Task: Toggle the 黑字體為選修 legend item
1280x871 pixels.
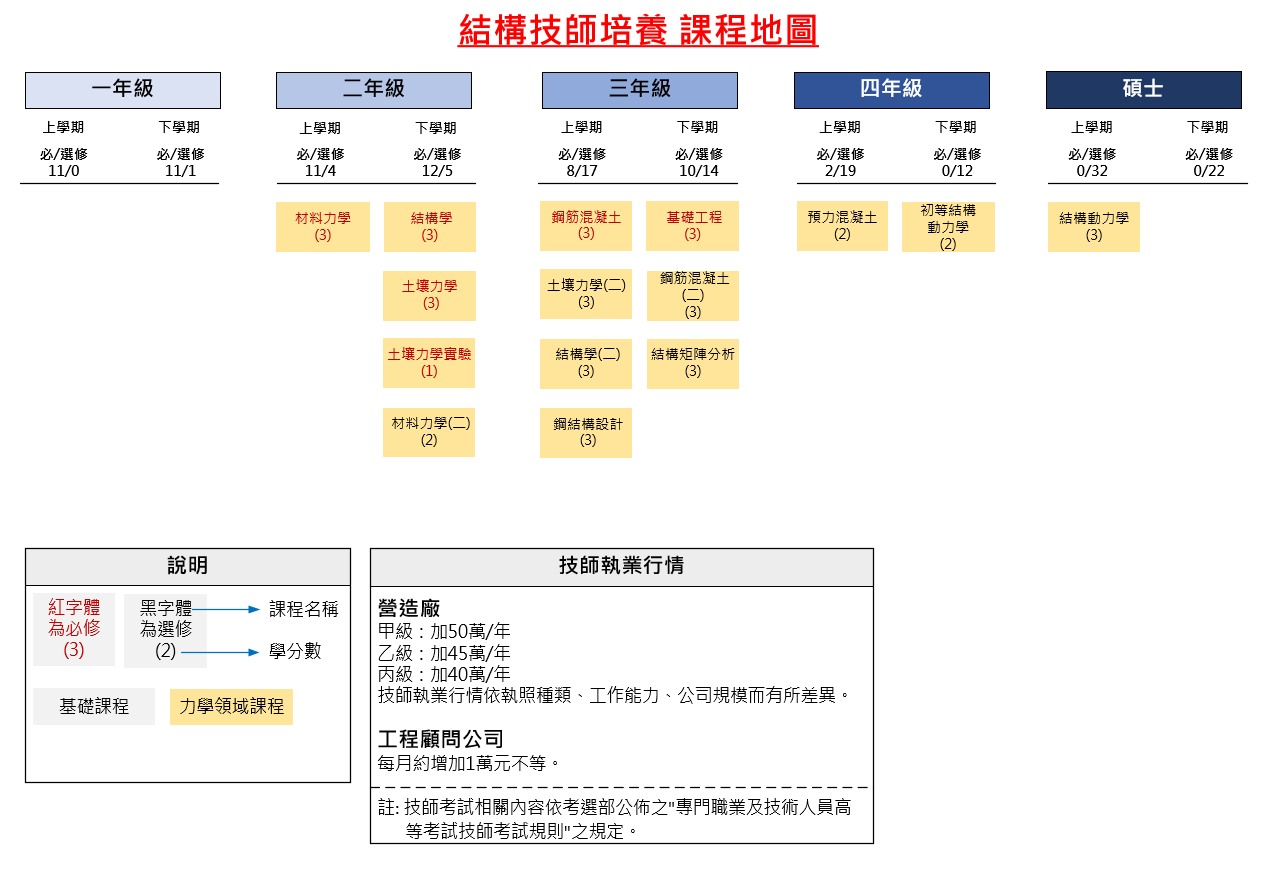Action: click(x=165, y=629)
